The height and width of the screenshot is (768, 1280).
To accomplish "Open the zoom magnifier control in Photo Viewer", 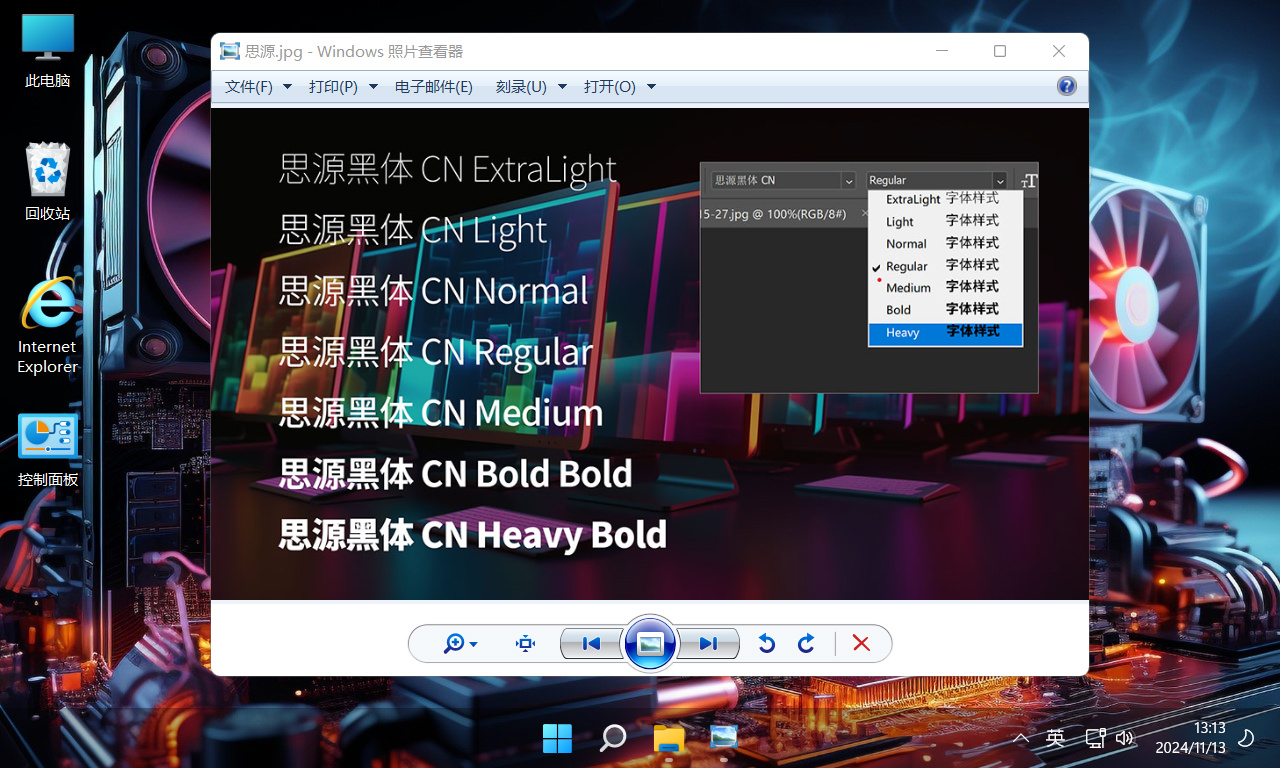I will 460,644.
